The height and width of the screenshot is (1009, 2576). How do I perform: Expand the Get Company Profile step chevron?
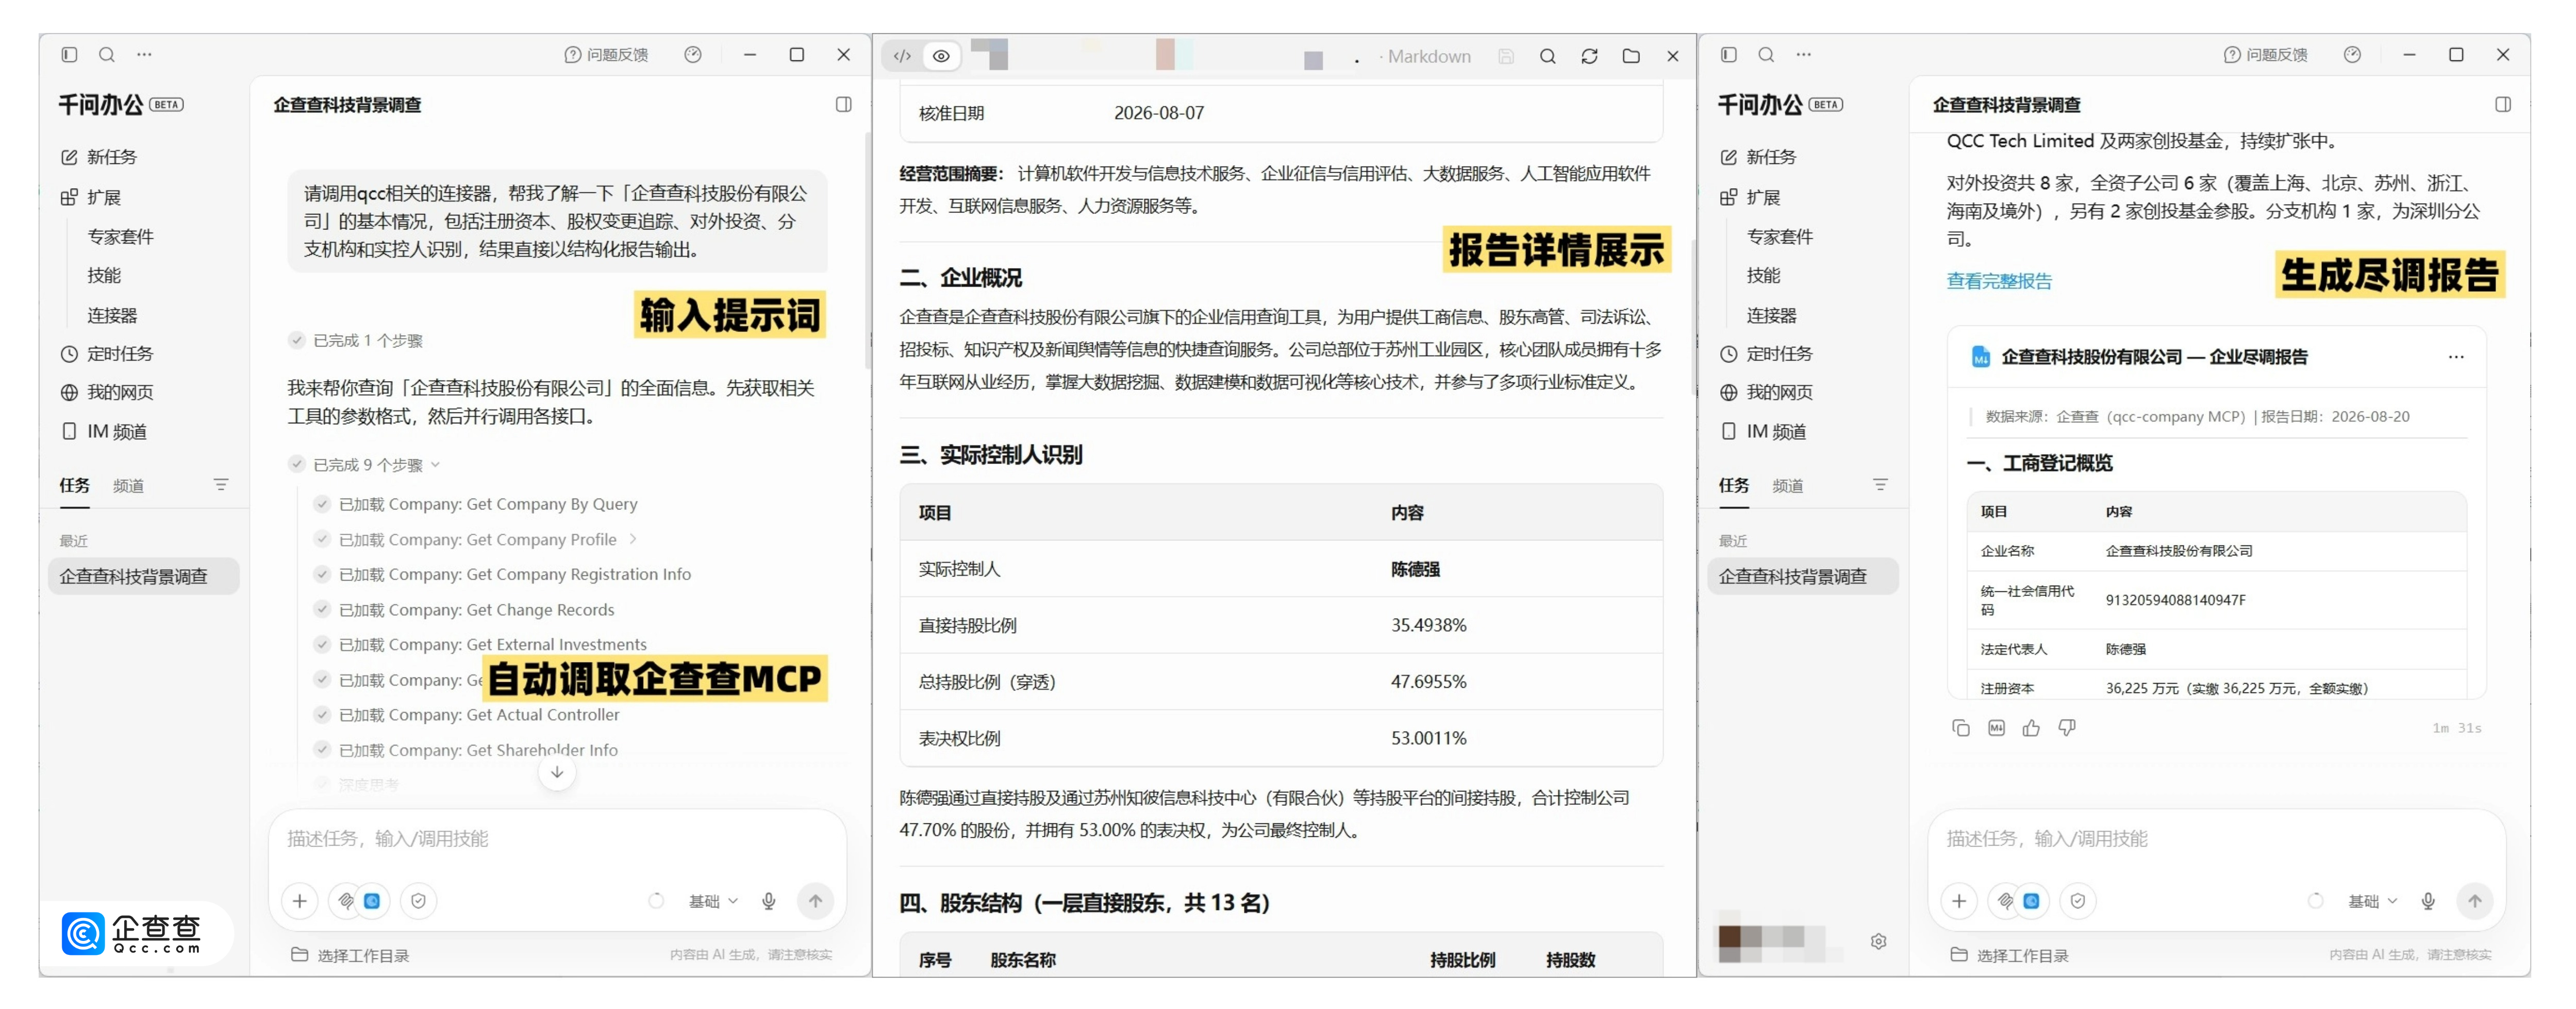pyautogui.click(x=633, y=539)
